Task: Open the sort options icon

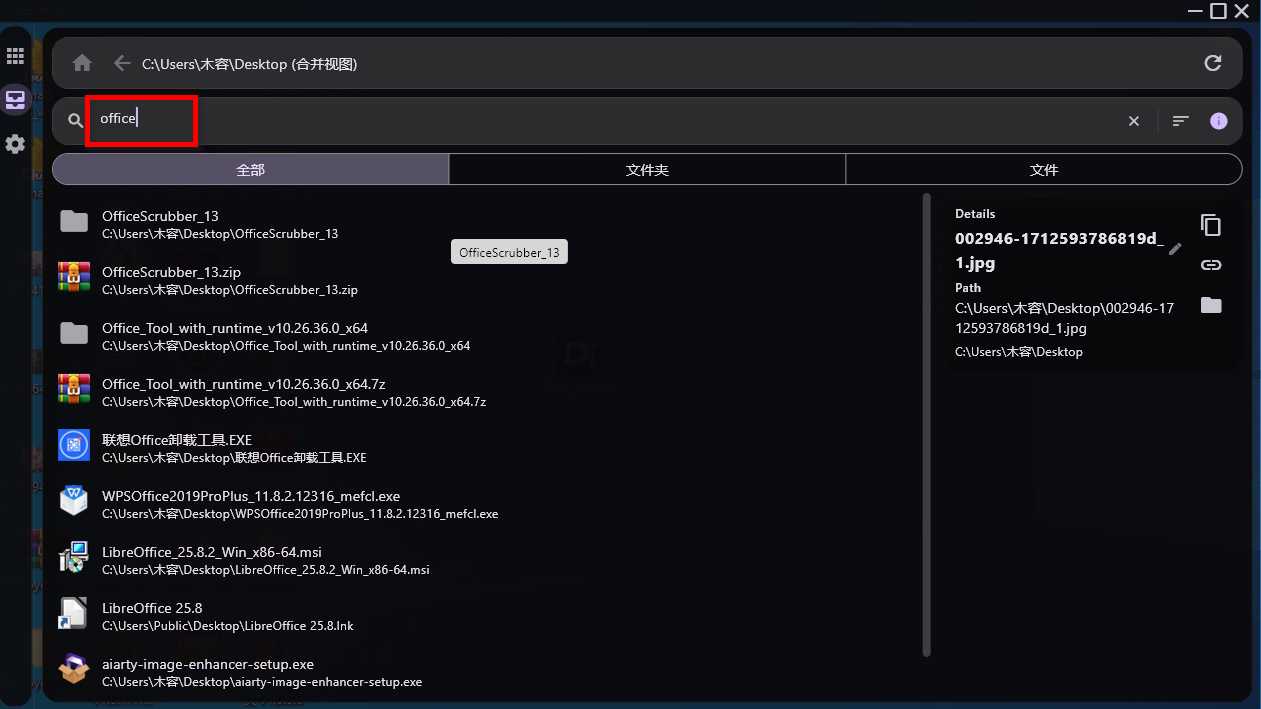Action: pyautogui.click(x=1180, y=121)
